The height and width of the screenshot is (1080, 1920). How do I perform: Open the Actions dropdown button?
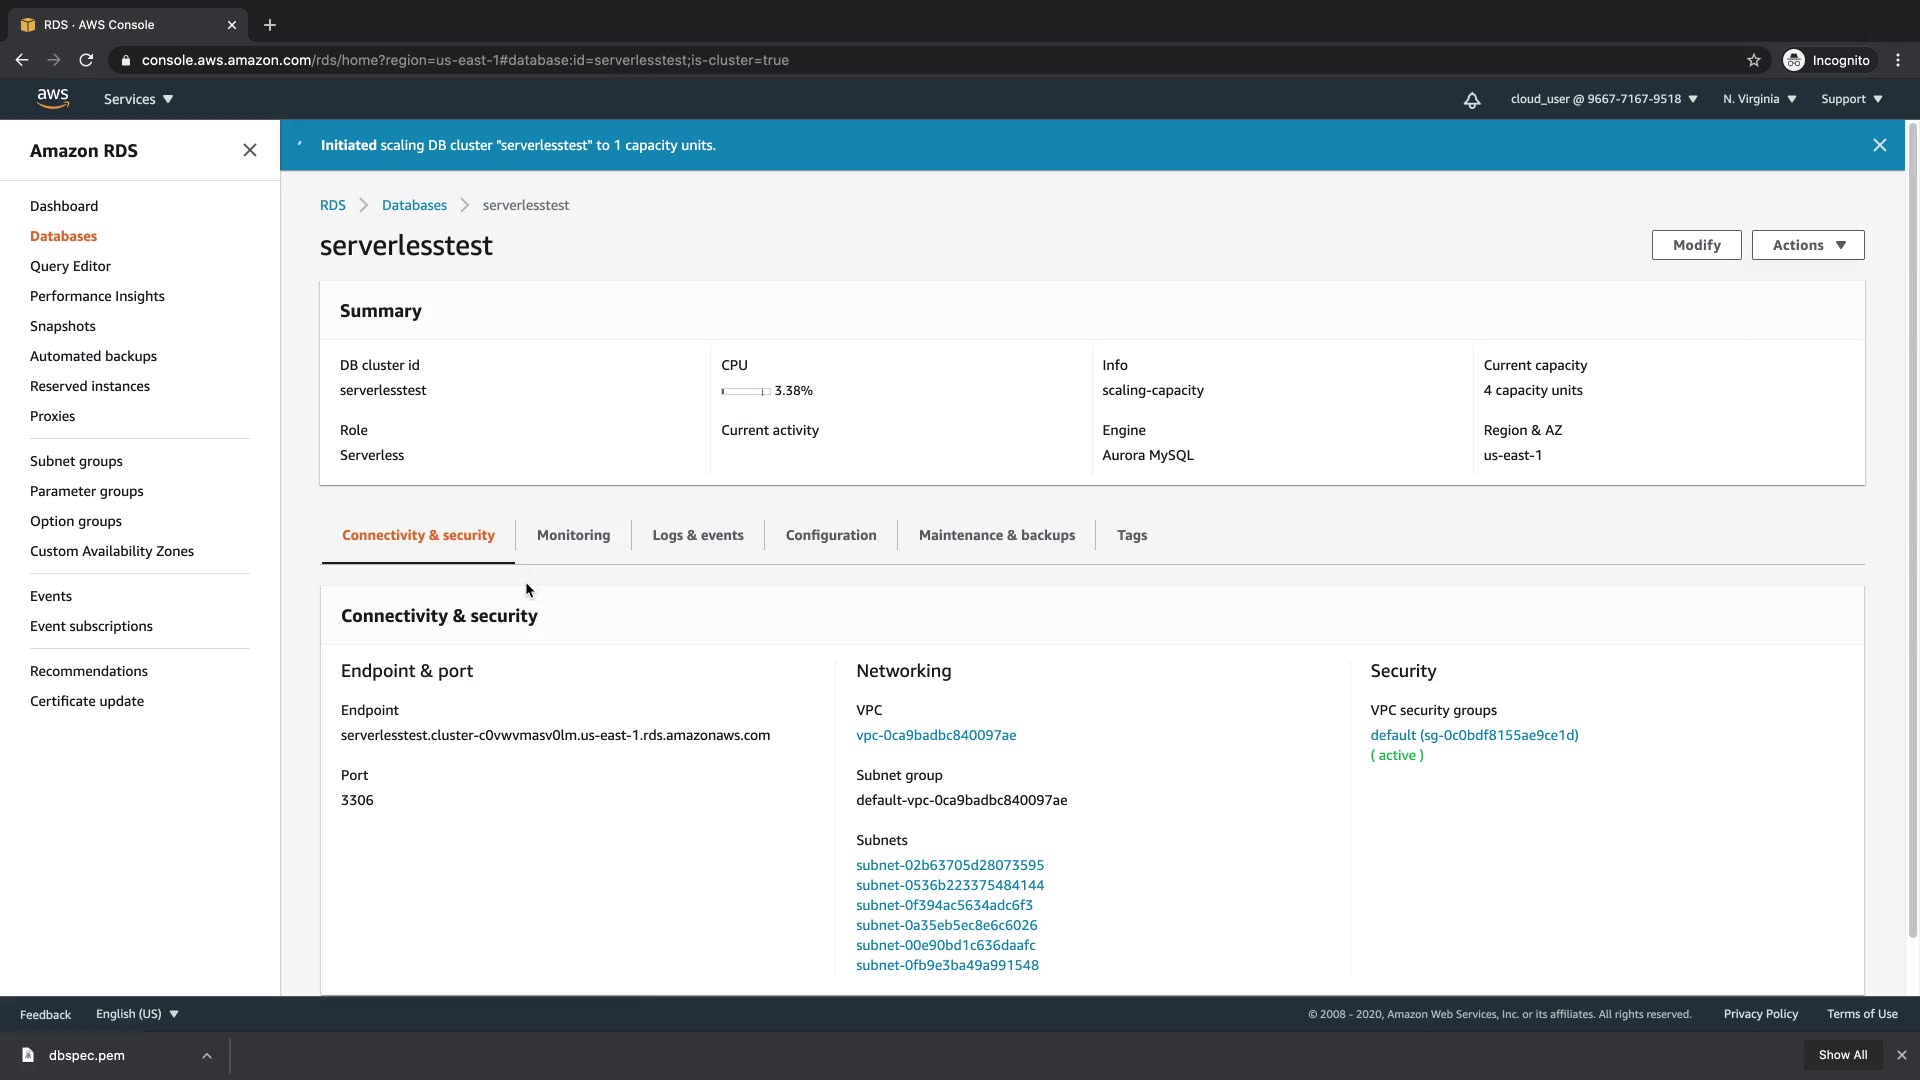pos(1808,245)
